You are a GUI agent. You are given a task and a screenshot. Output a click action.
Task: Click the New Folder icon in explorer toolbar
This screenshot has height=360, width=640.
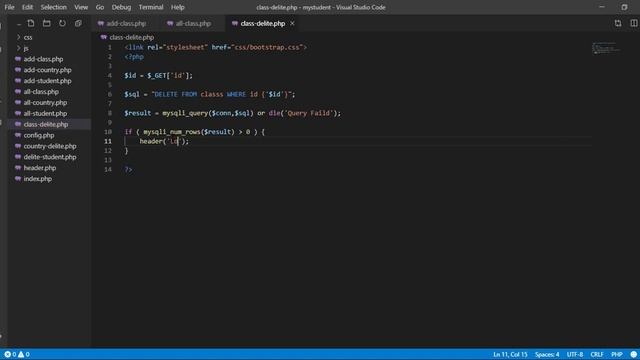pos(47,23)
